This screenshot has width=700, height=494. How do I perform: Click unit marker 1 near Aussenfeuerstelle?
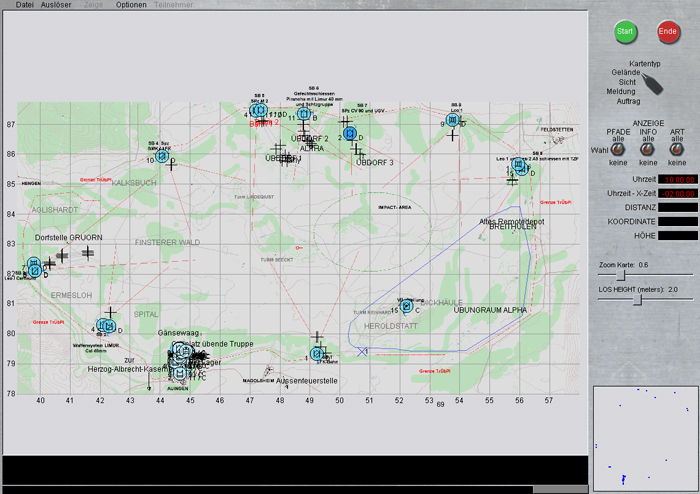317,354
